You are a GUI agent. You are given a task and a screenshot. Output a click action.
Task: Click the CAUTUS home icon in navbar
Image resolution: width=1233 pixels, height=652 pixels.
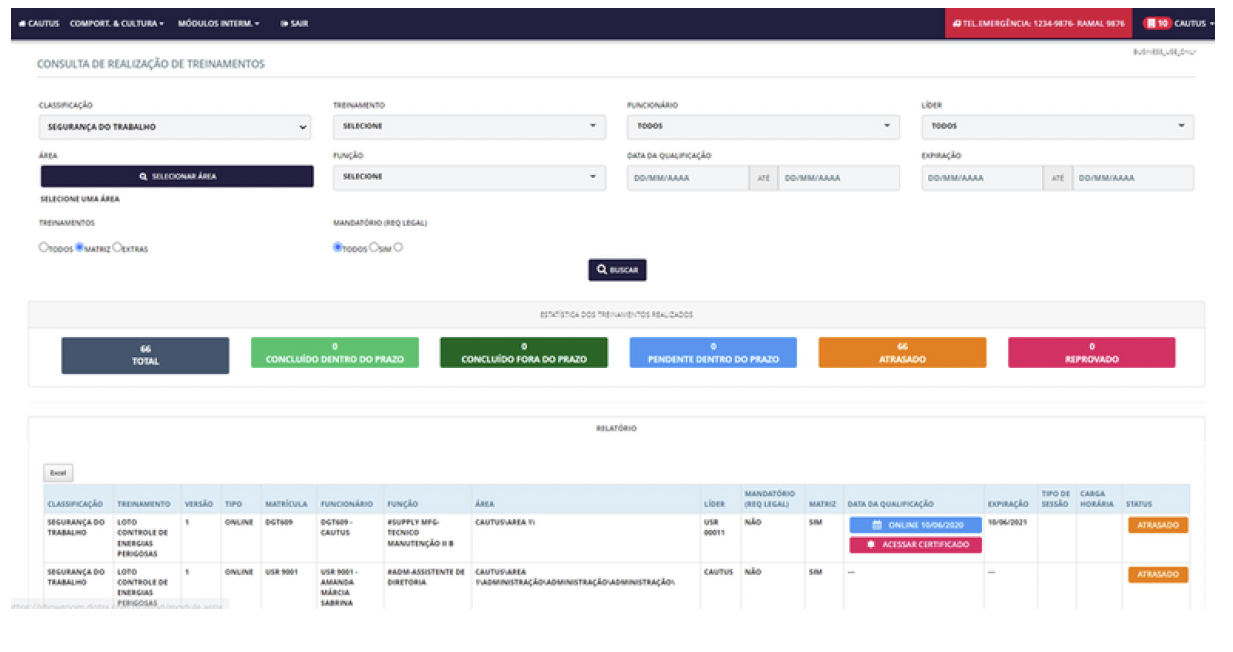(22, 23)
